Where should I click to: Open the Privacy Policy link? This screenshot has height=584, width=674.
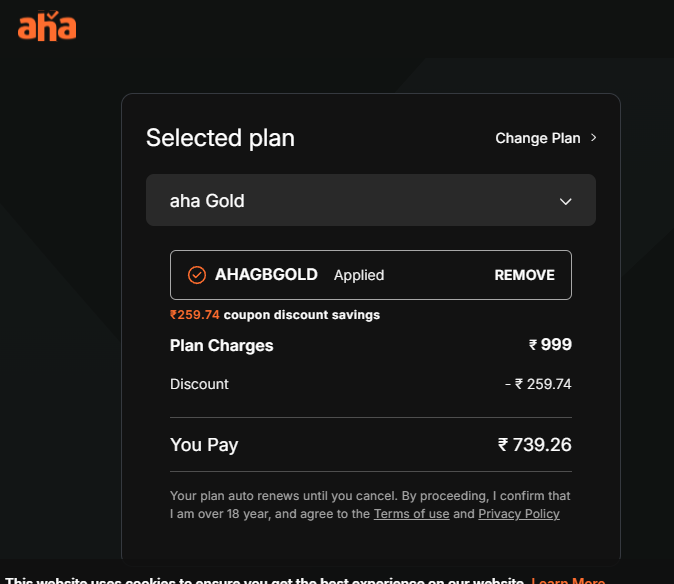click(x=518, y=514)
